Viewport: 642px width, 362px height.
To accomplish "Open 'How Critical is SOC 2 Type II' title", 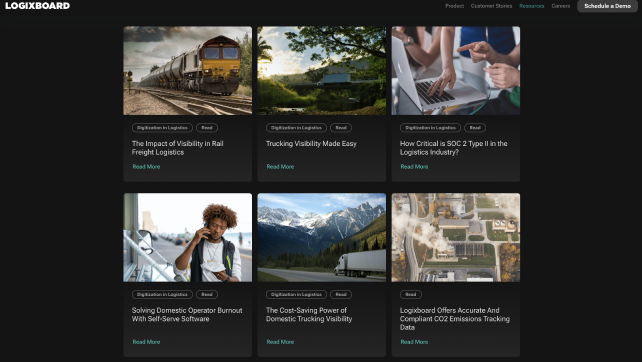I will [x=454, y=148].
